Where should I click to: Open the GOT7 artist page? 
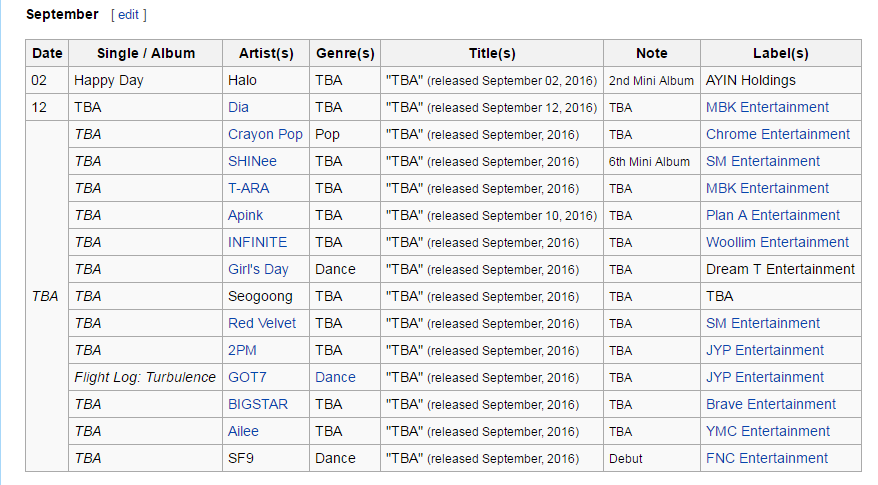[x=247, y=377]
